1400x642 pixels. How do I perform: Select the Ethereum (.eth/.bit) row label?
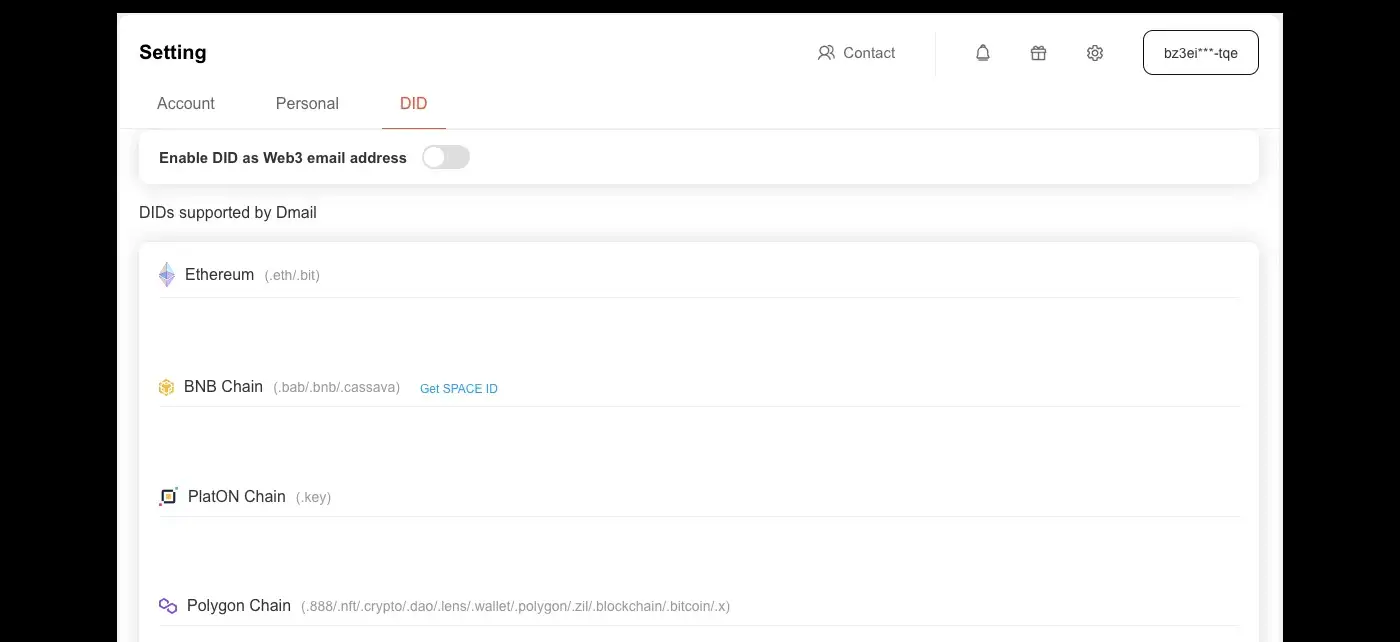pos(220,275)
